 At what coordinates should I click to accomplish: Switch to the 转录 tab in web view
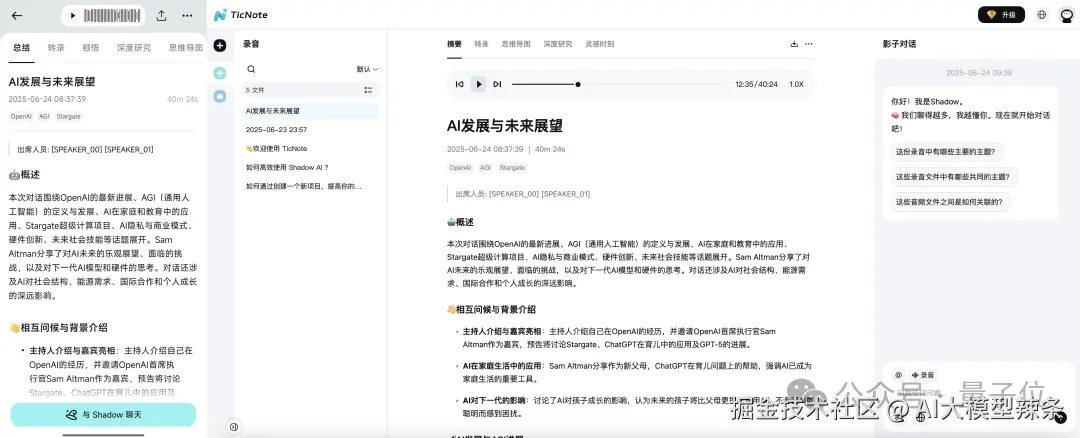coord(481,44)
